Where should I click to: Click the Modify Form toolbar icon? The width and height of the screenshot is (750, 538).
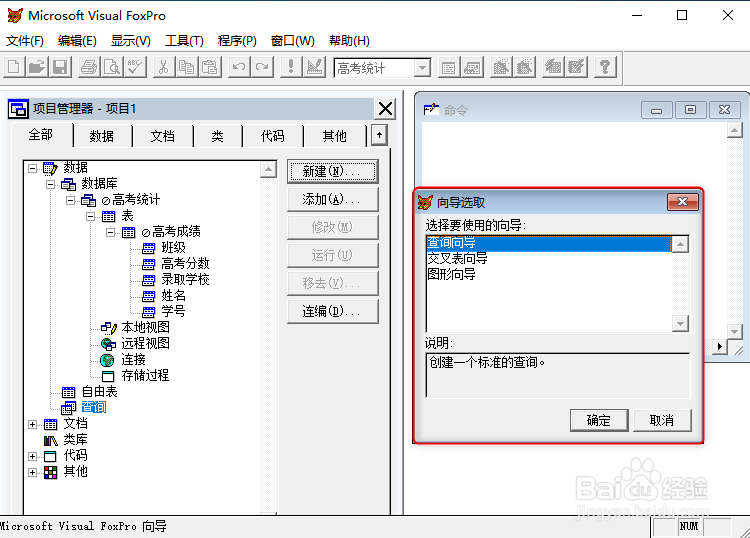coord(314,67)
